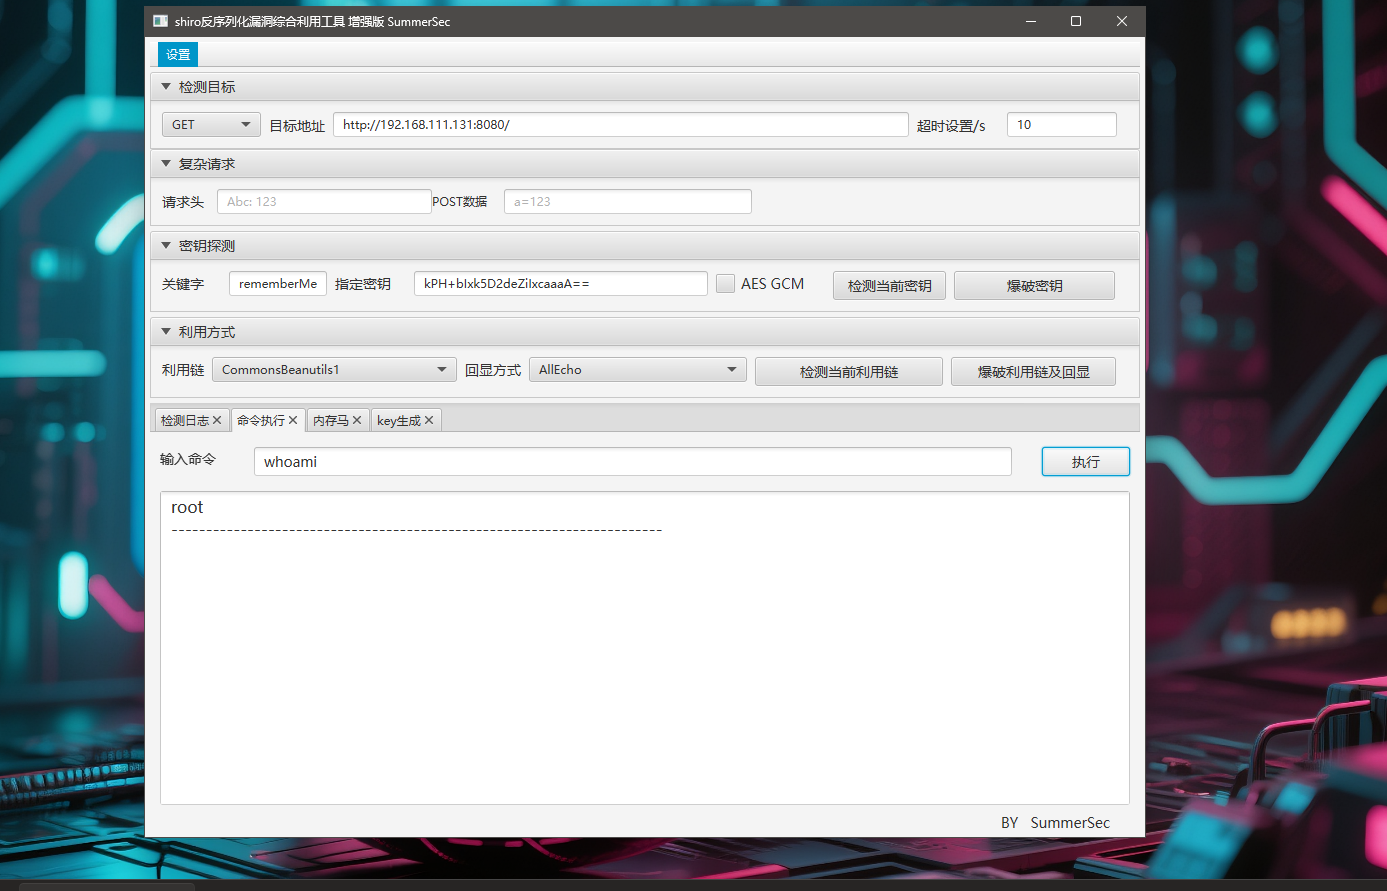Open the 设置 menu
This screenshot has height=891, width=1387.
click(x=178, y=55)
